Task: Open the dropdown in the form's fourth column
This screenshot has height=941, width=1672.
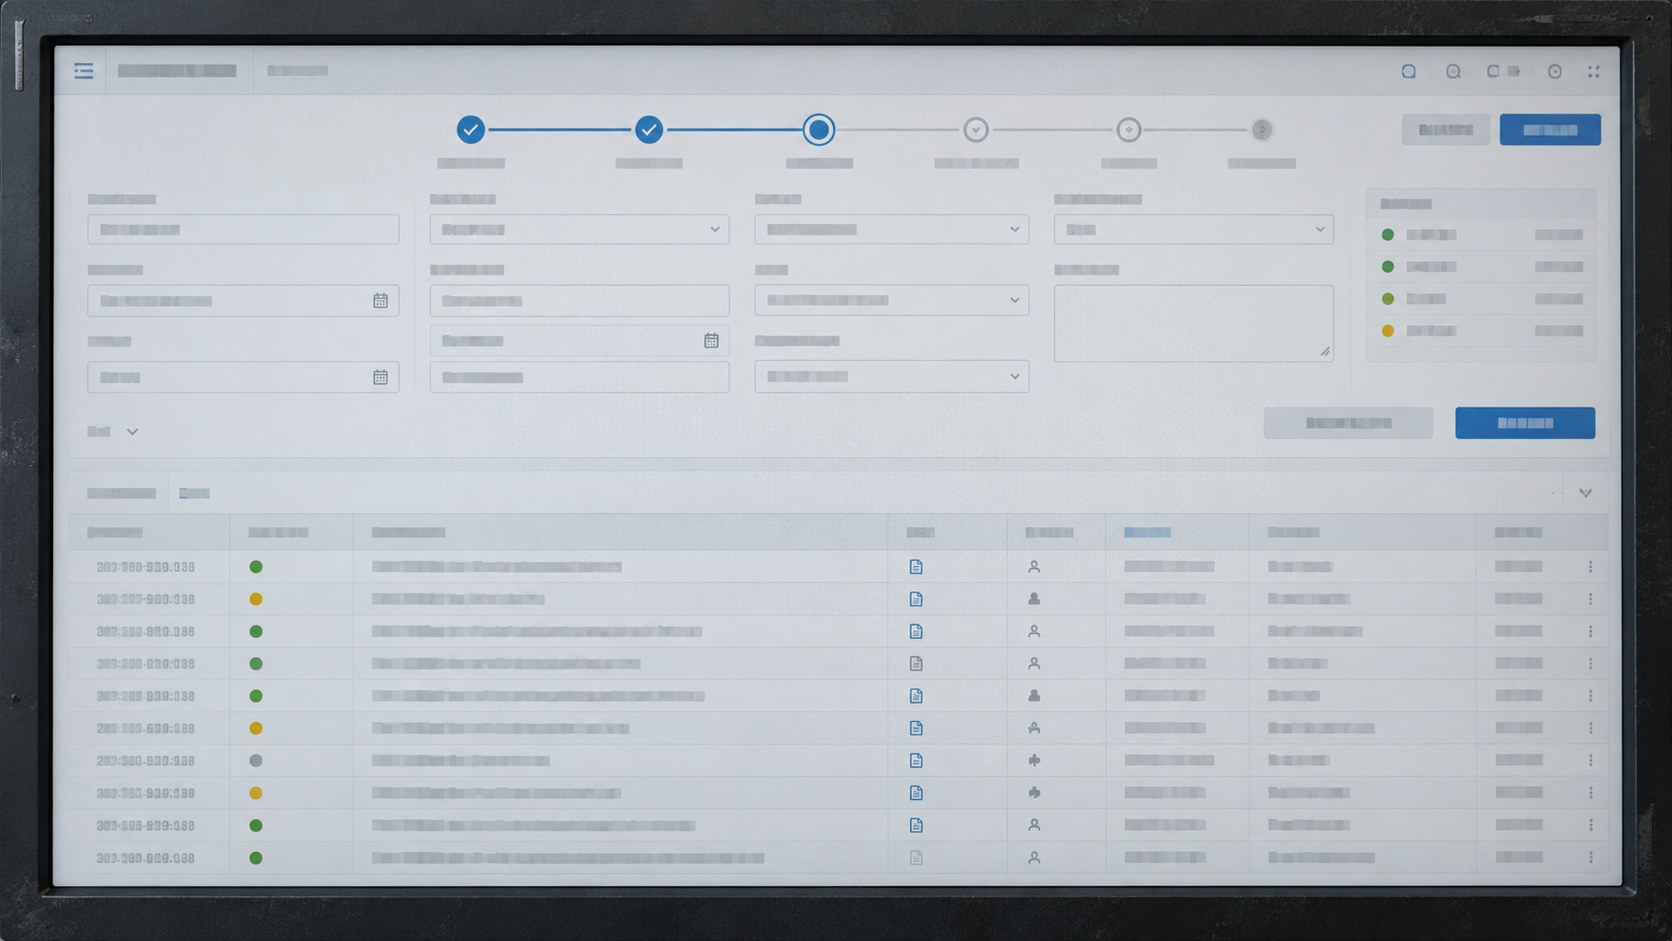Action: point(1193,230)
